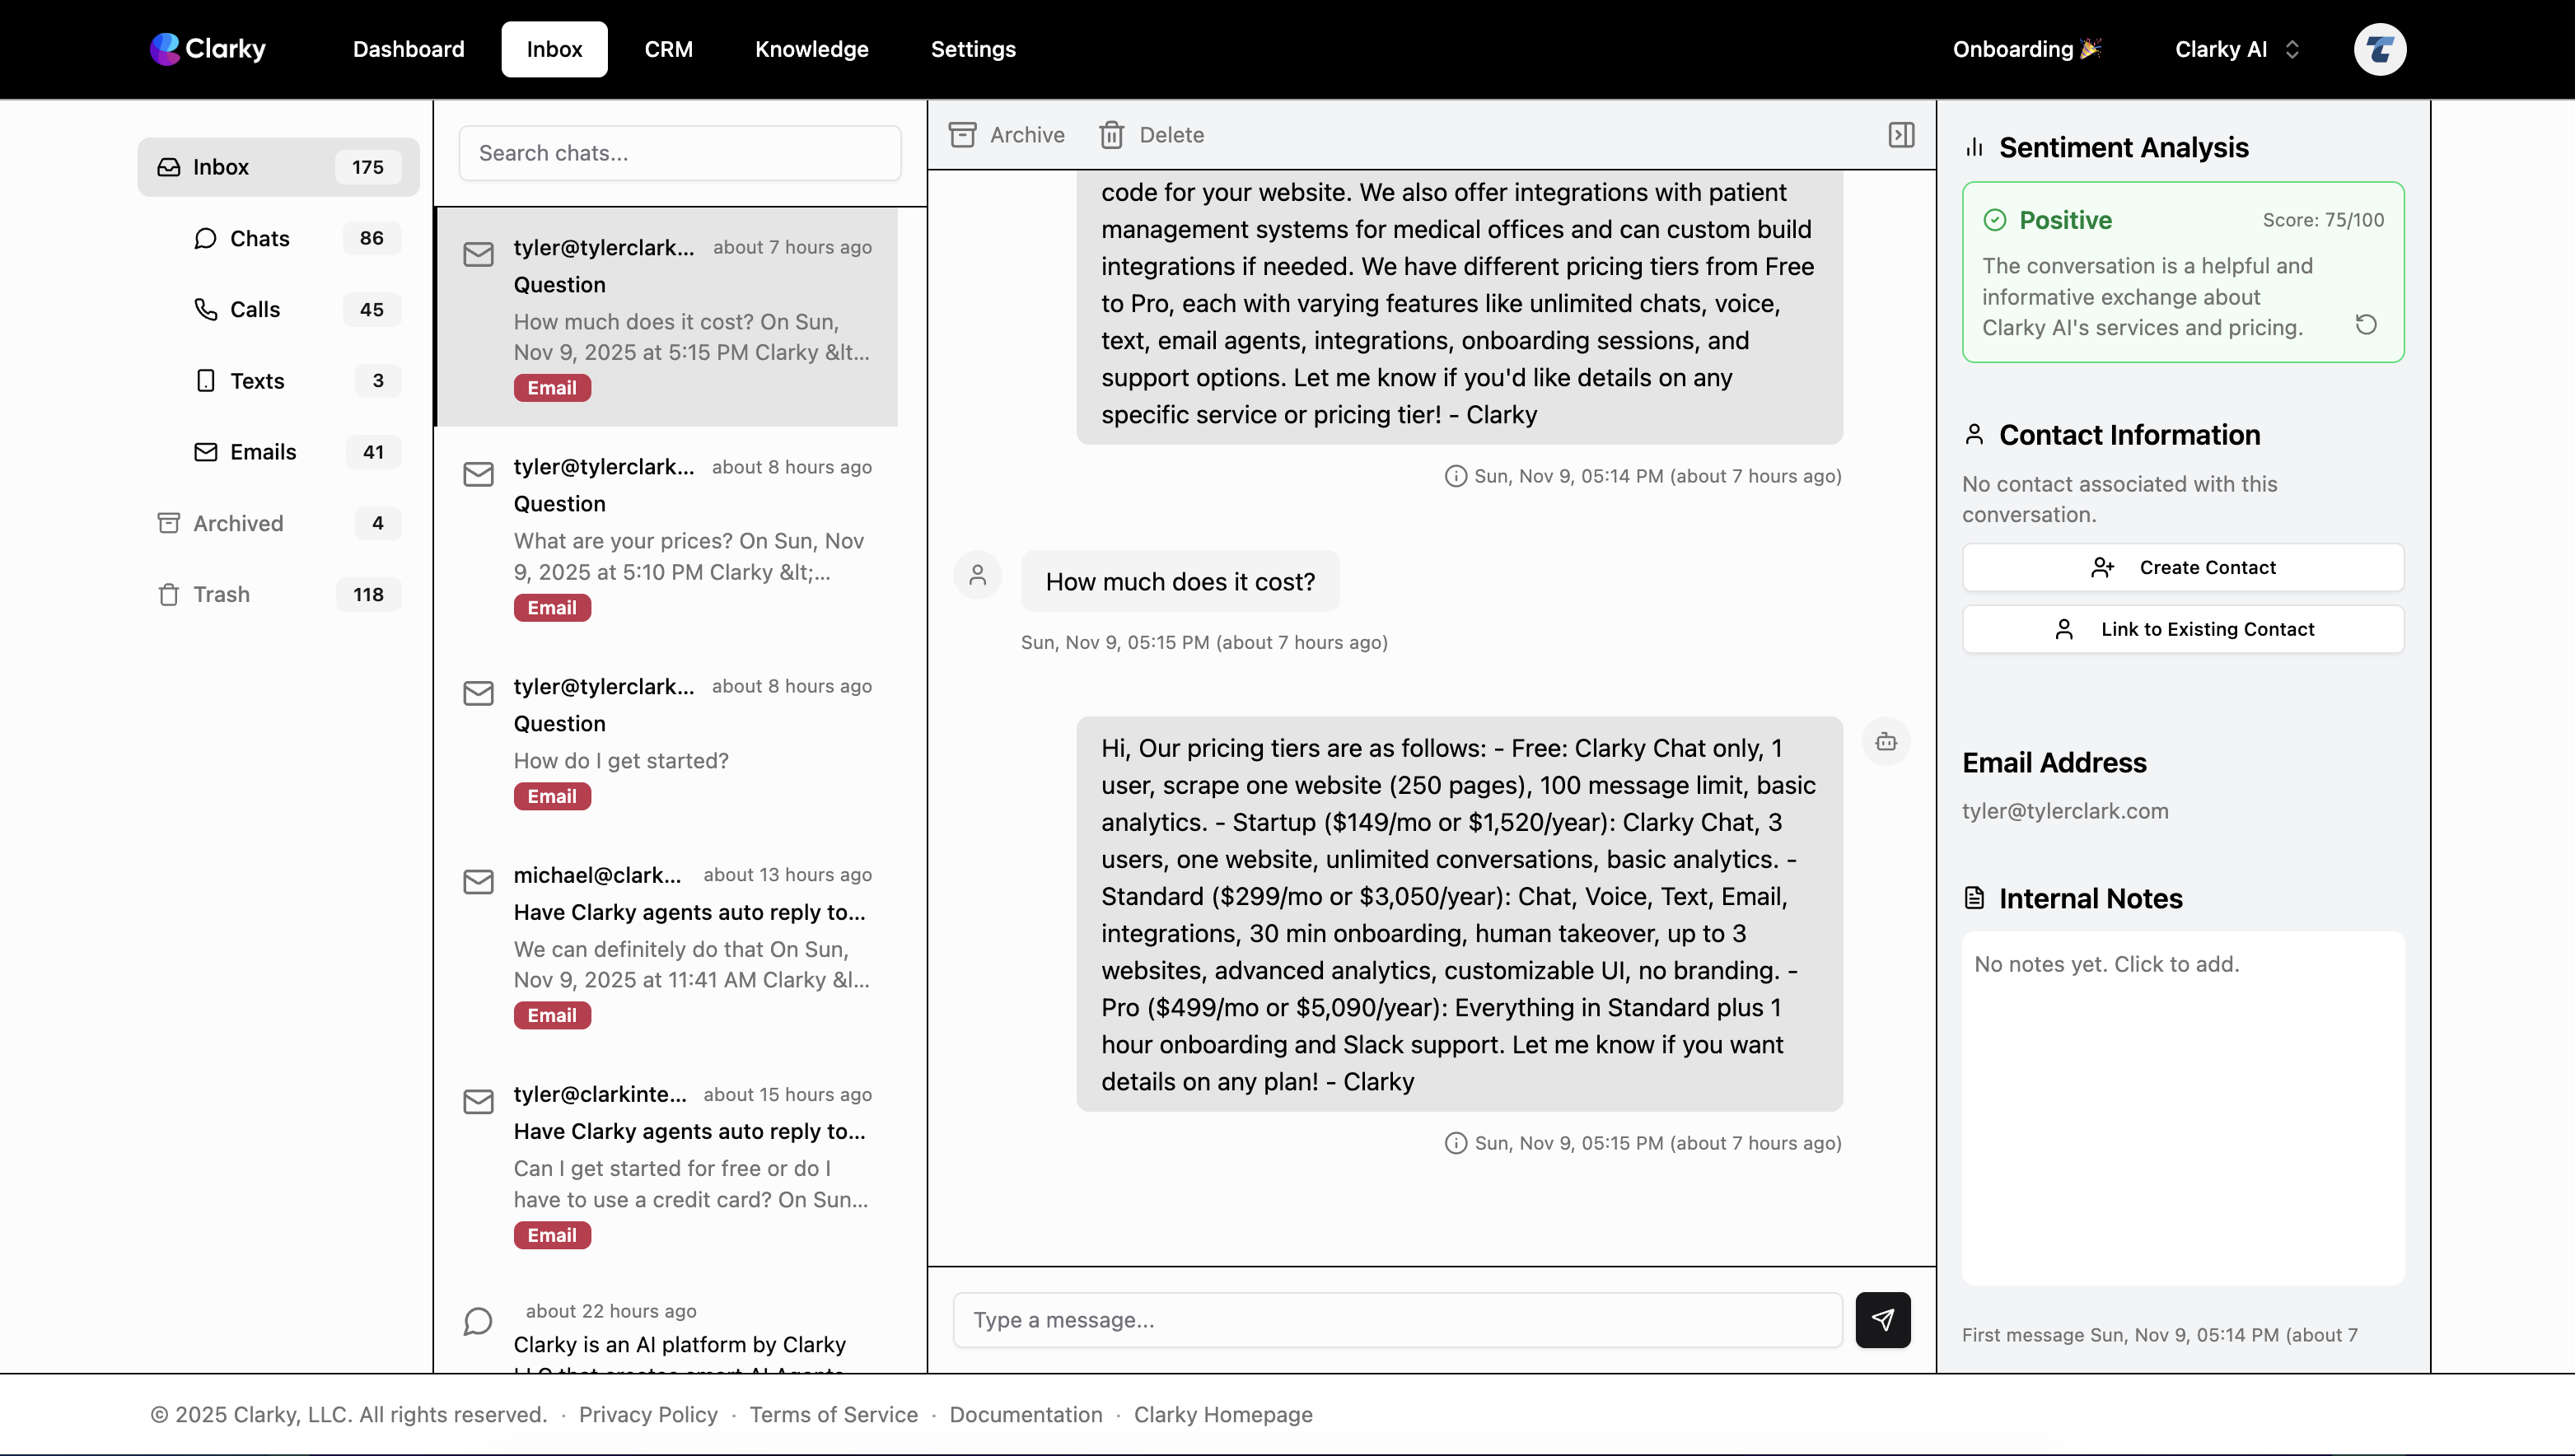Filter inbox by Calls
Viewport: 2575px width, 1456px height.
pyautogui.click(x=255, y=310)
